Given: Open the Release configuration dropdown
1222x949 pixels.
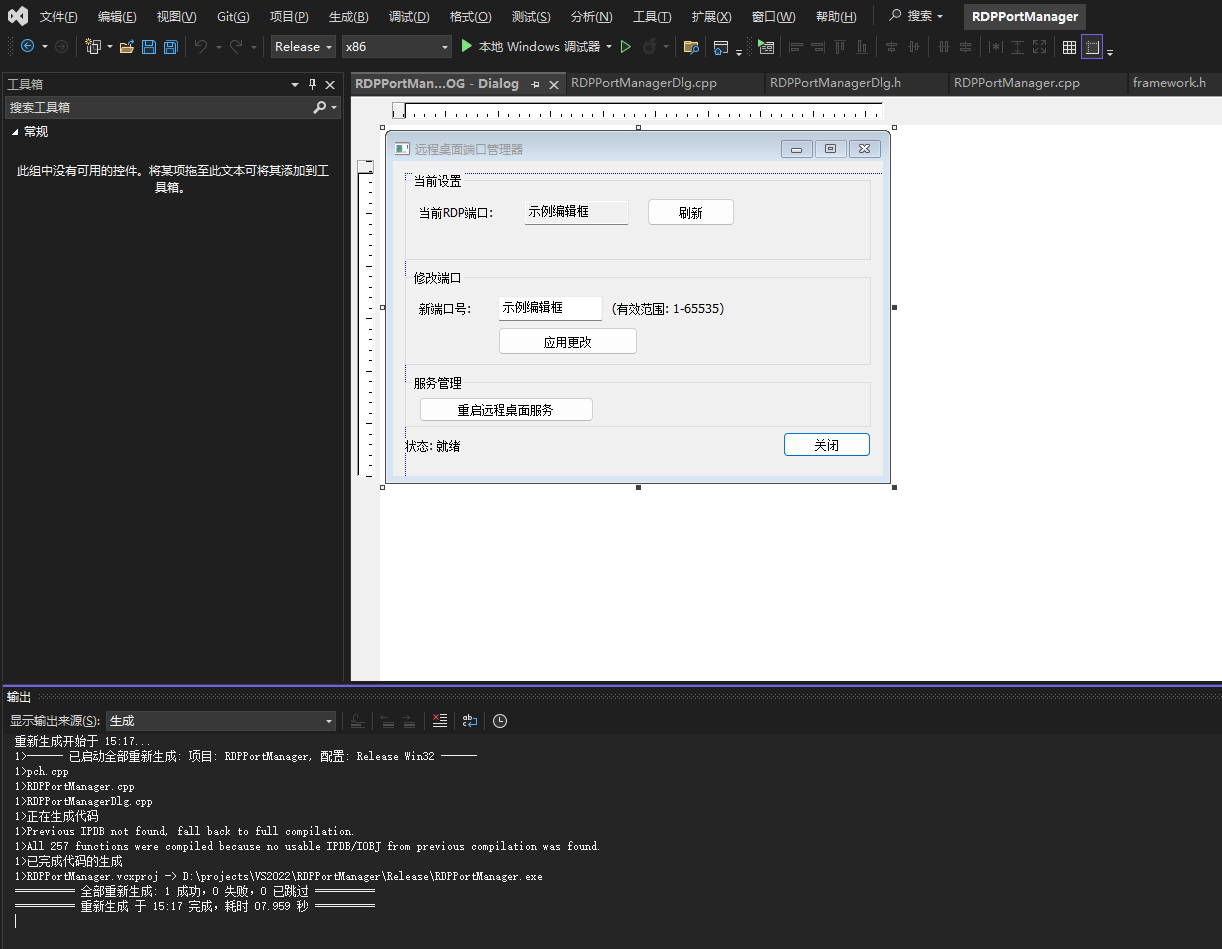Looking at the screenshot, I should 303,46.
